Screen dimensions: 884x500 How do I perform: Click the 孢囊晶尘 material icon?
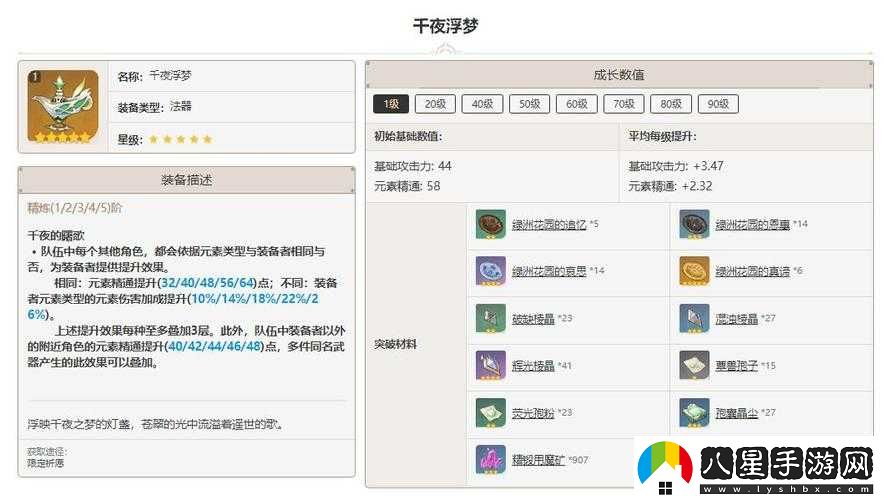(x=694, y=413)
